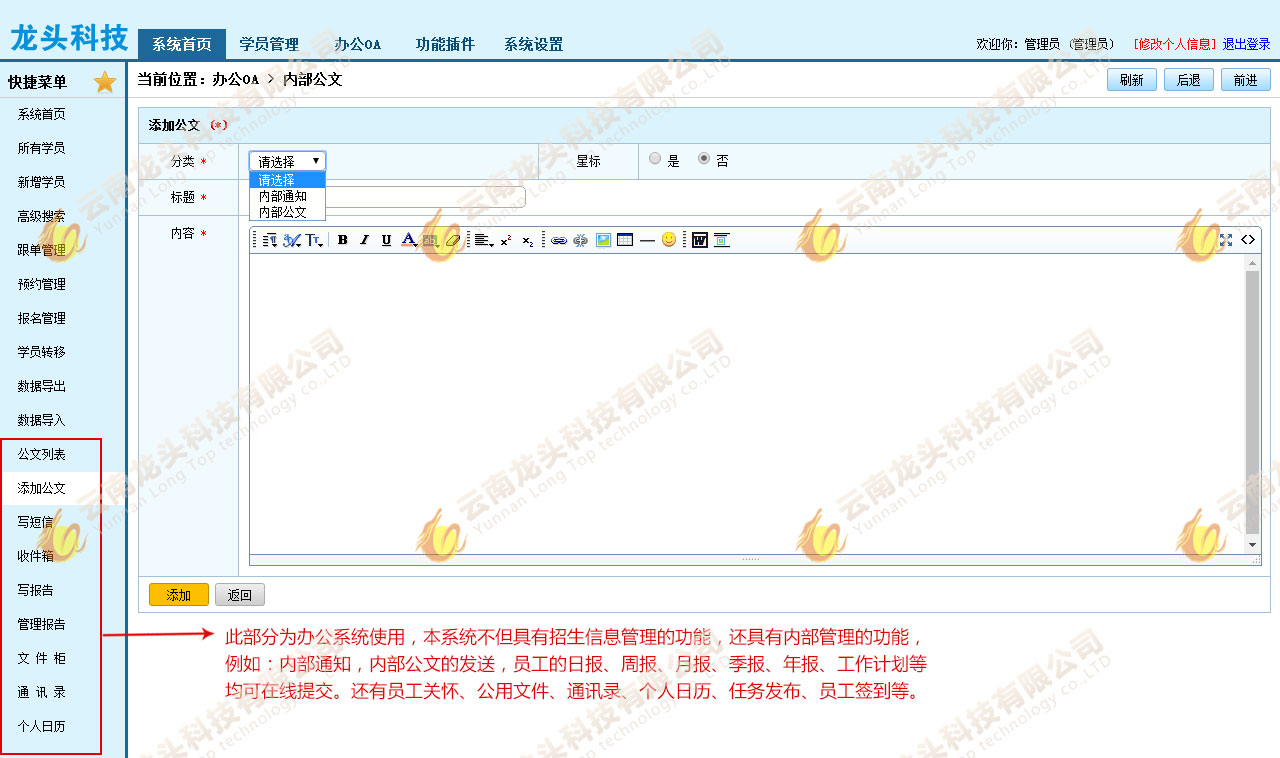The width and height of the screenshot is (1280, 758).
Task: Switch editor to fullscreen mode
Action: 1226,240
